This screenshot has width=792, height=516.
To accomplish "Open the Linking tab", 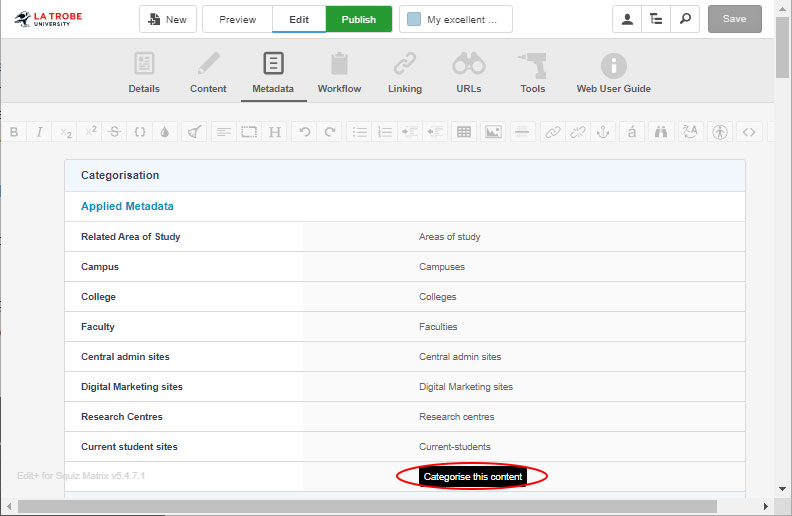I will 404,74.
